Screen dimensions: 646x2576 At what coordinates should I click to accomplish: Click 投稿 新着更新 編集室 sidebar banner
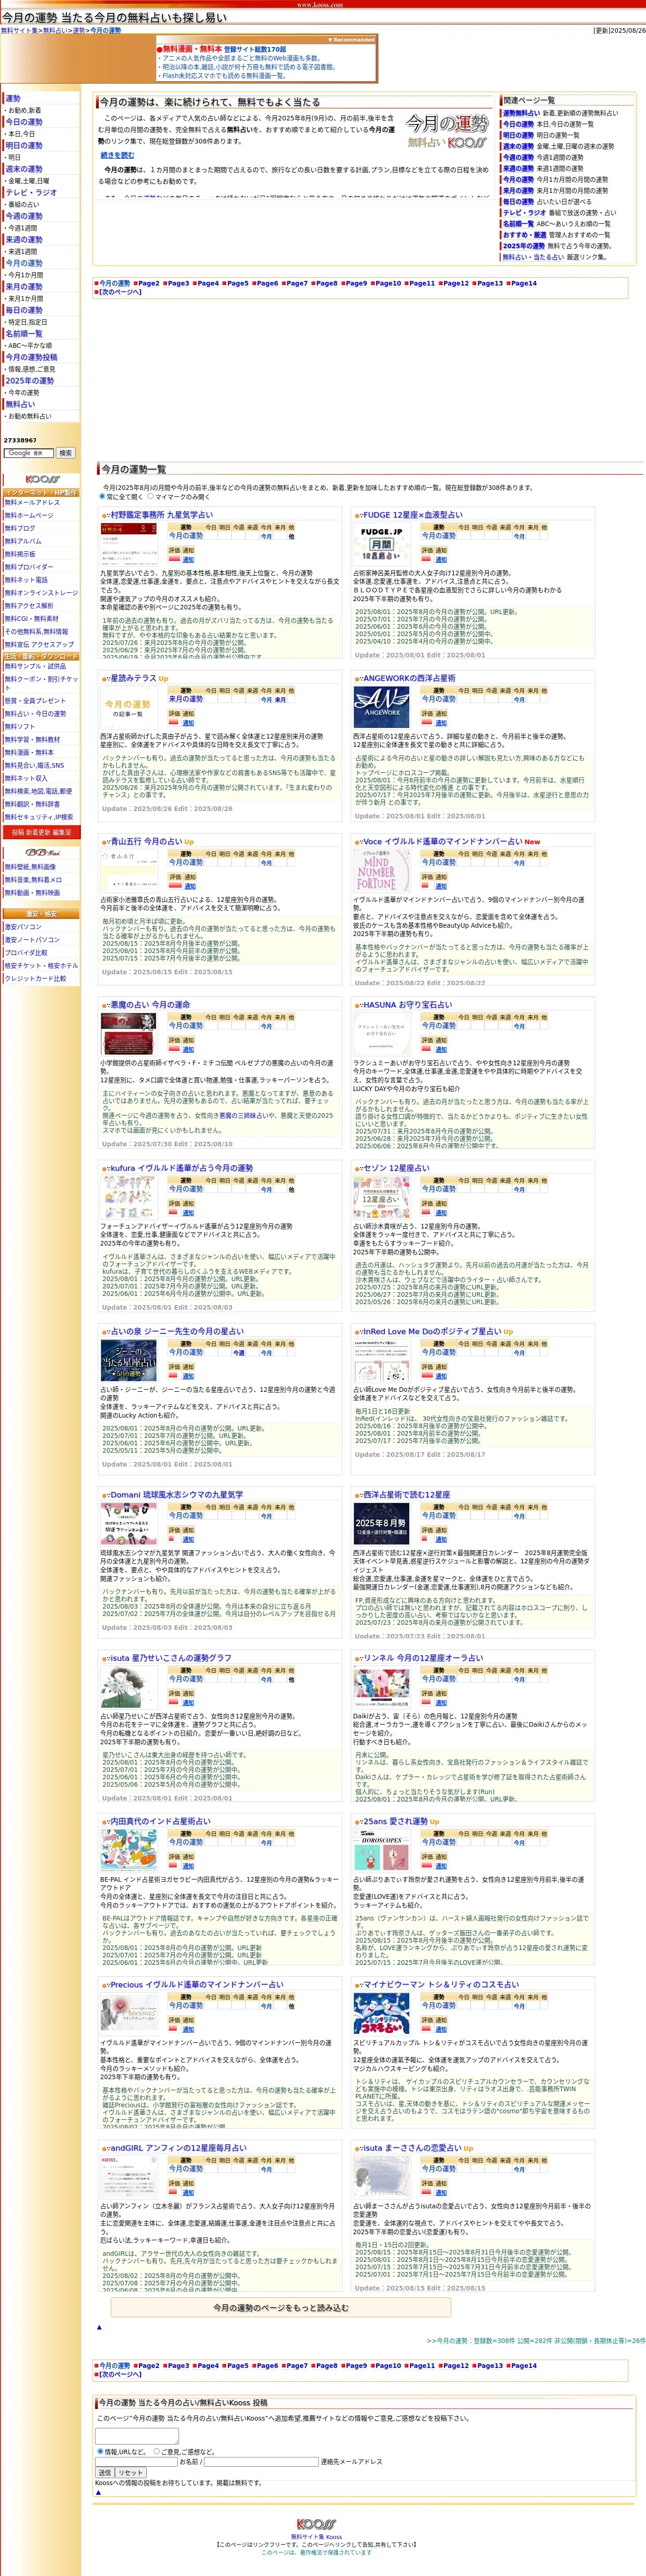coord(41,832)
